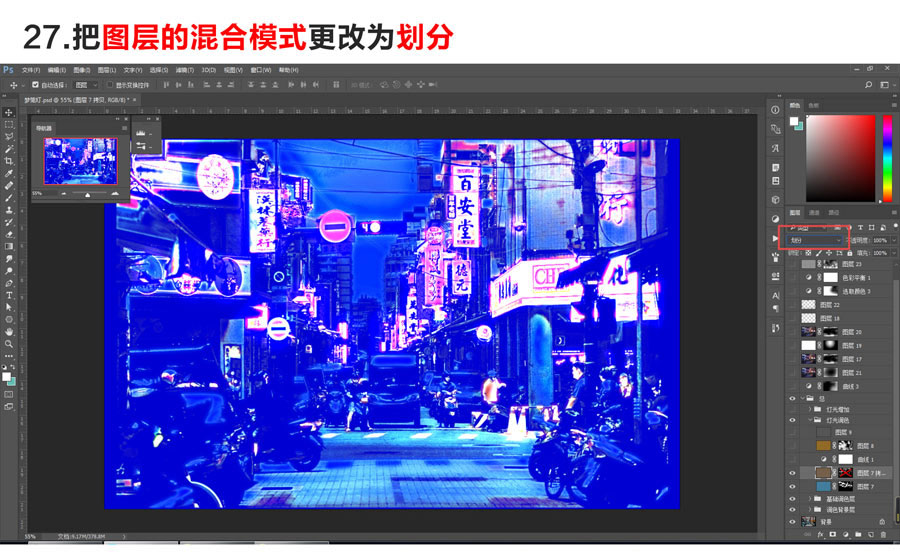The height and width of the screenshot is (555, 900).
Task: Click the Navigator preview thumbnail
Action: [80, 161]
